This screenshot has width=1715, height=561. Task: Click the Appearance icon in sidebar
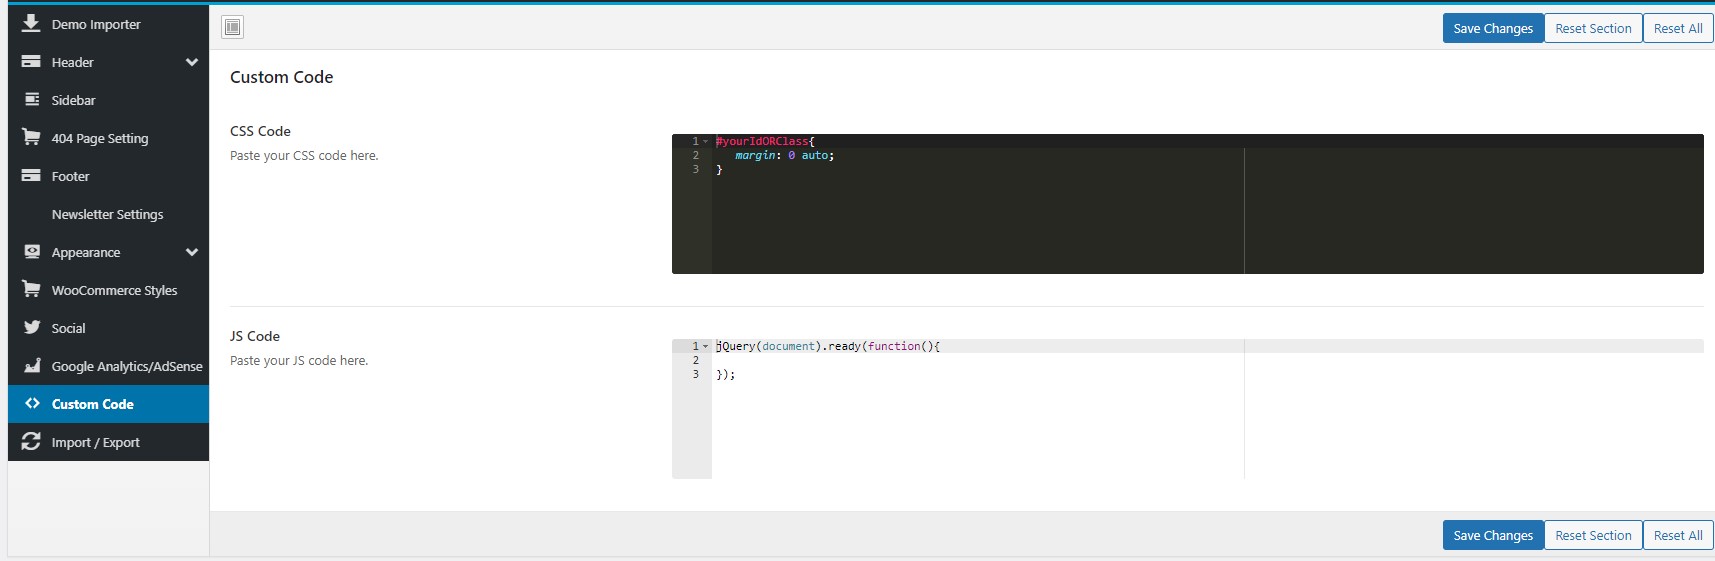point(32,251)
